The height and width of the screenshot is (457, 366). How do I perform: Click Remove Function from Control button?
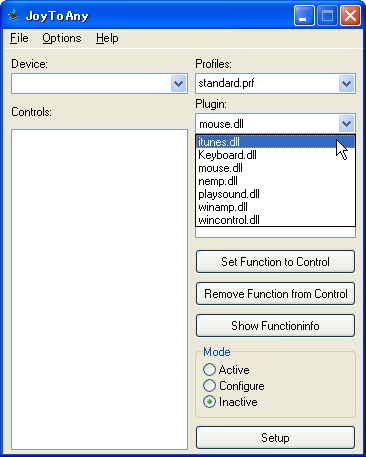(275, 294)
